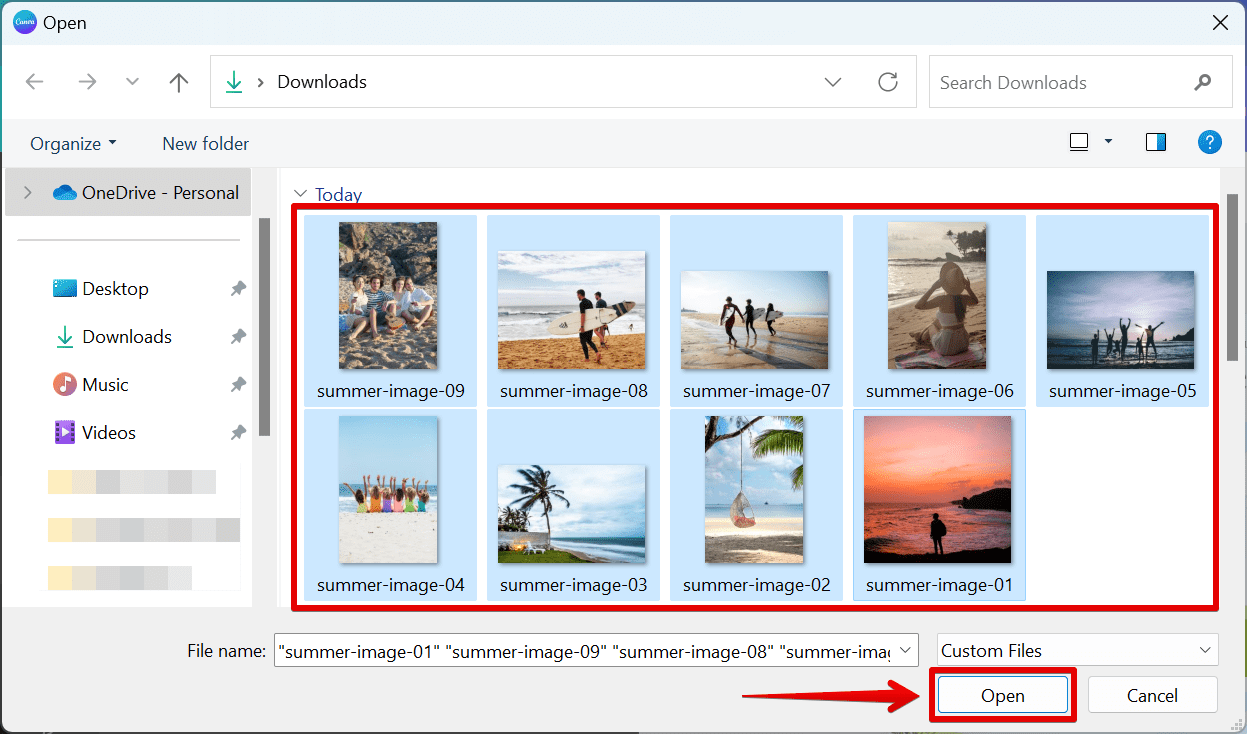Refresh the Downloads folder view
Viewport: 1247px width, 734px height.
click(x=888, y=82)
